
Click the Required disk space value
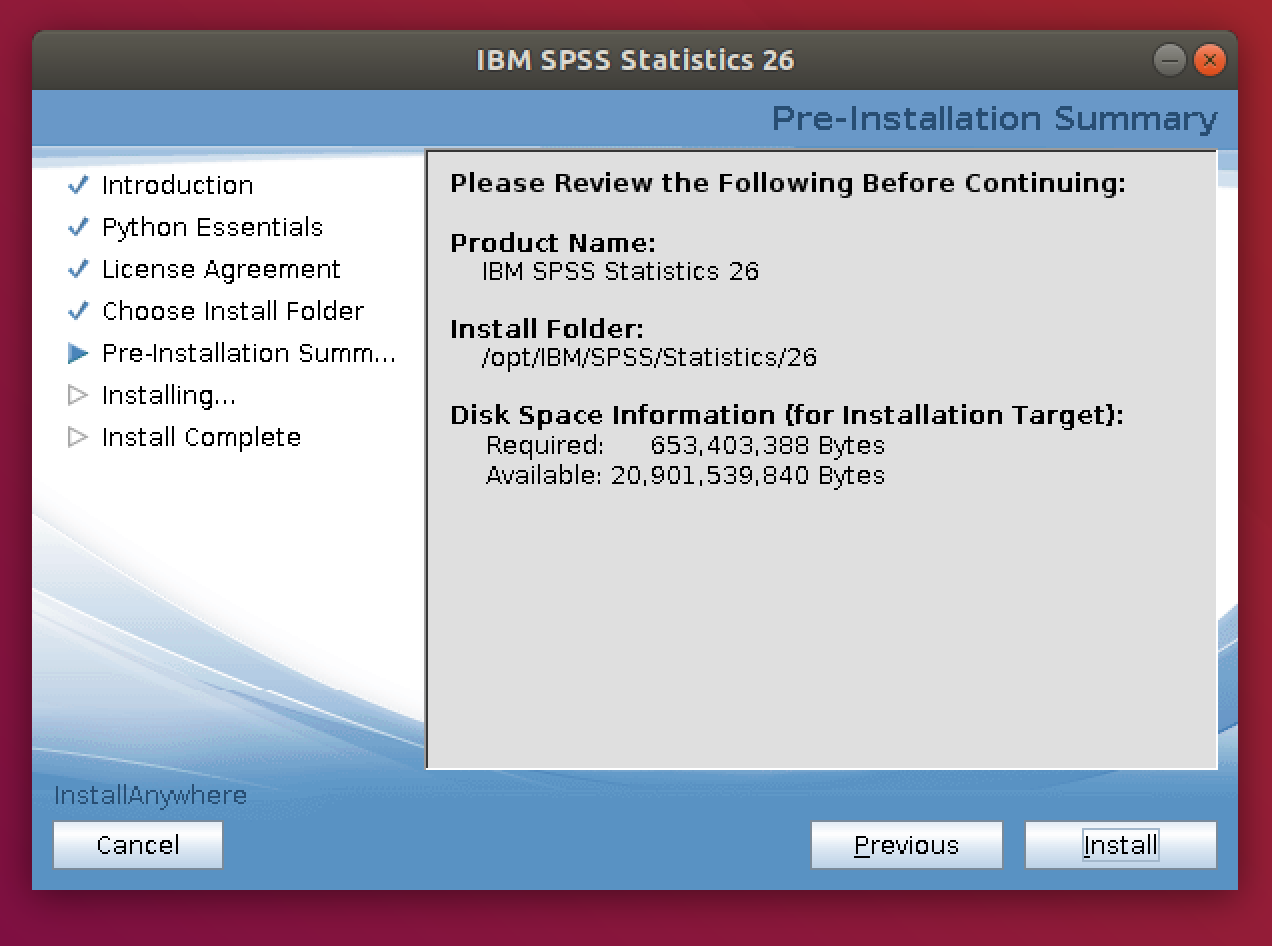pos(767,445)
